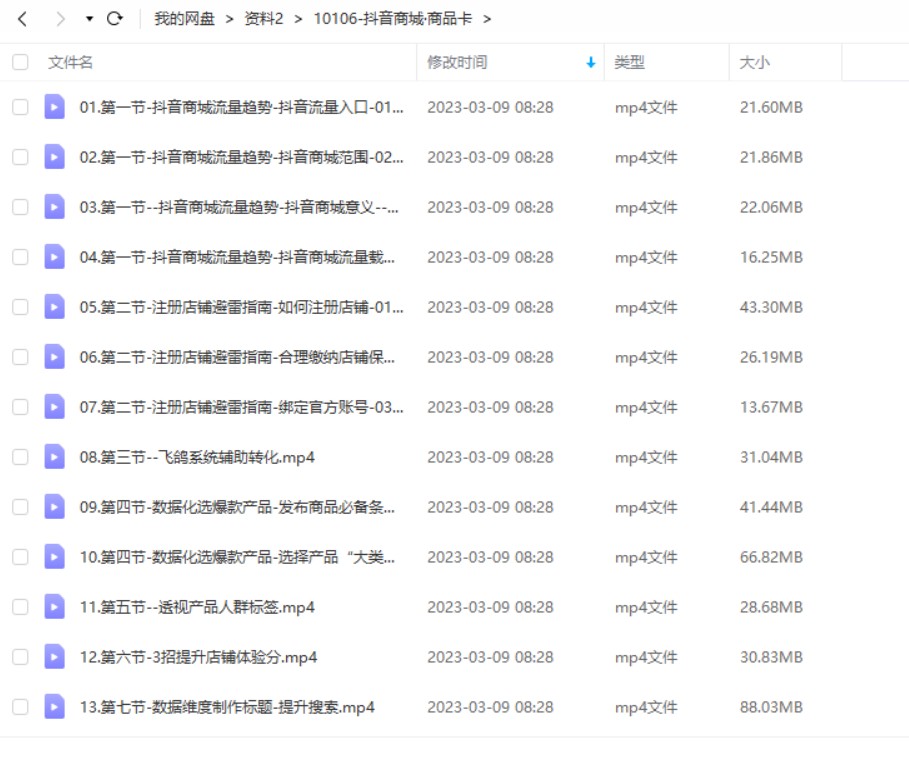Go back with the left arrow
The image size is (909, 767).
pyautogui.click(x=23, y=19)
